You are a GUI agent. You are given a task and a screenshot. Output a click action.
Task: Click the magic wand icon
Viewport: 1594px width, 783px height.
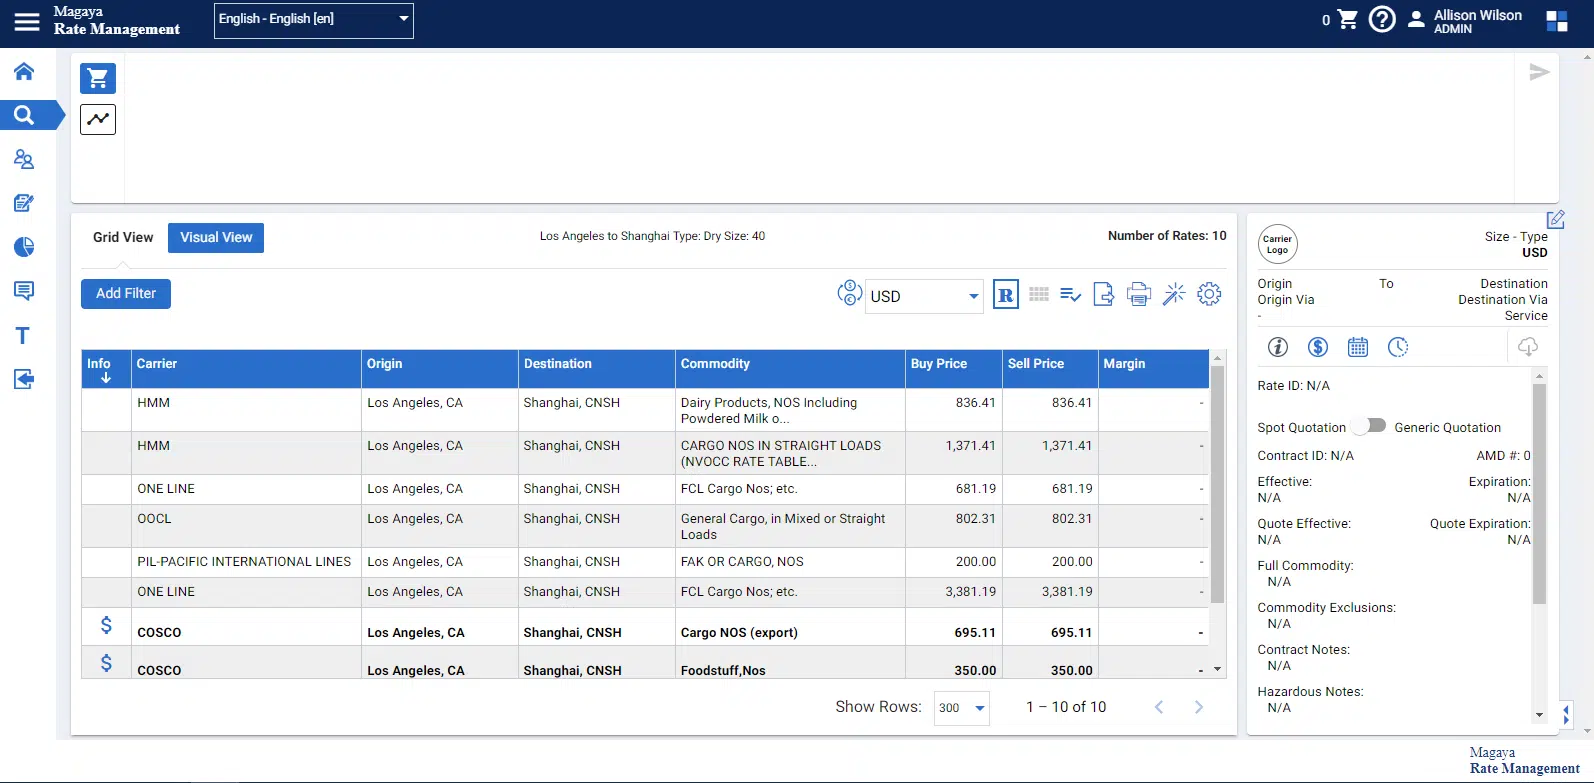[1174, 294]
